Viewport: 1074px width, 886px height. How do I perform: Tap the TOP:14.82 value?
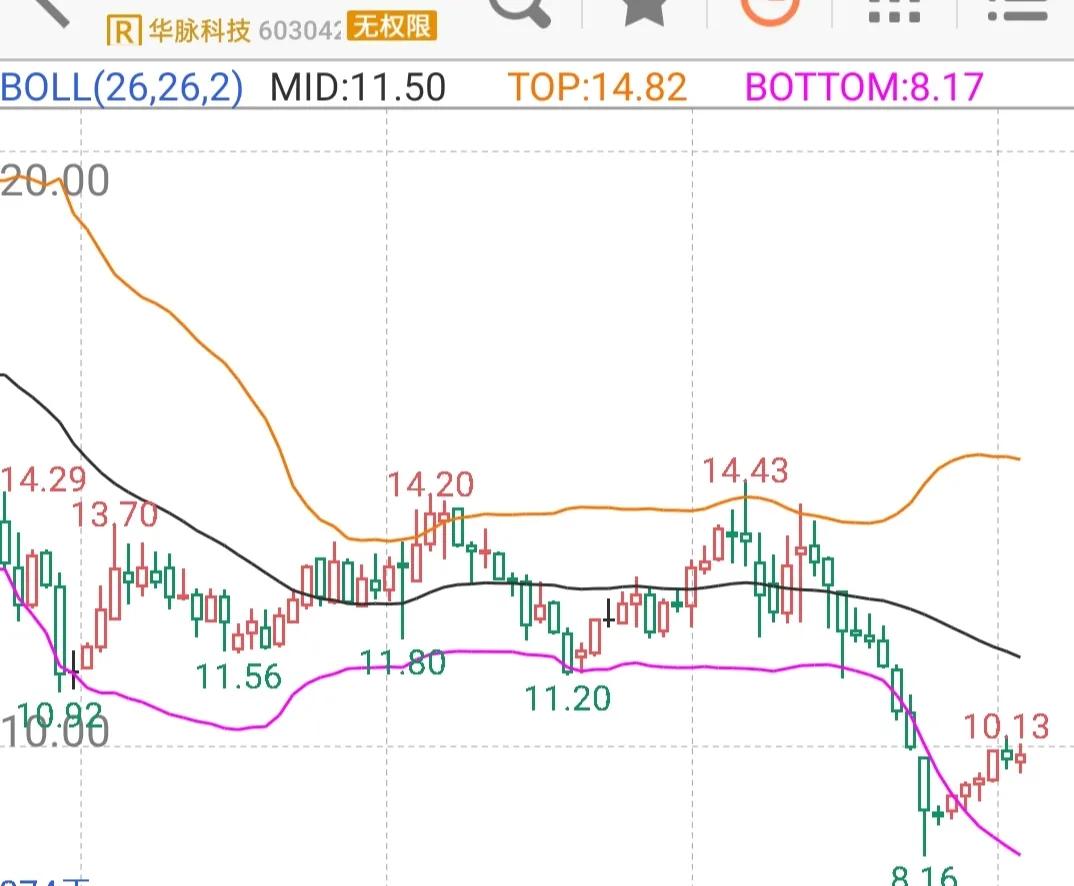click(597, 88)
